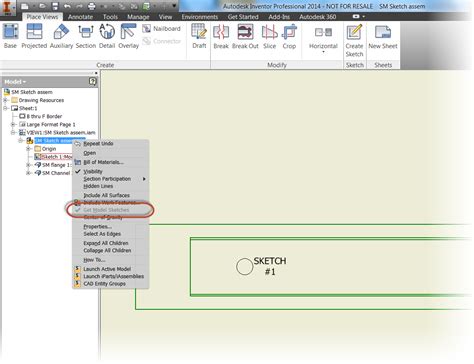Switch to the Annotate tab

tap(80, 17)
